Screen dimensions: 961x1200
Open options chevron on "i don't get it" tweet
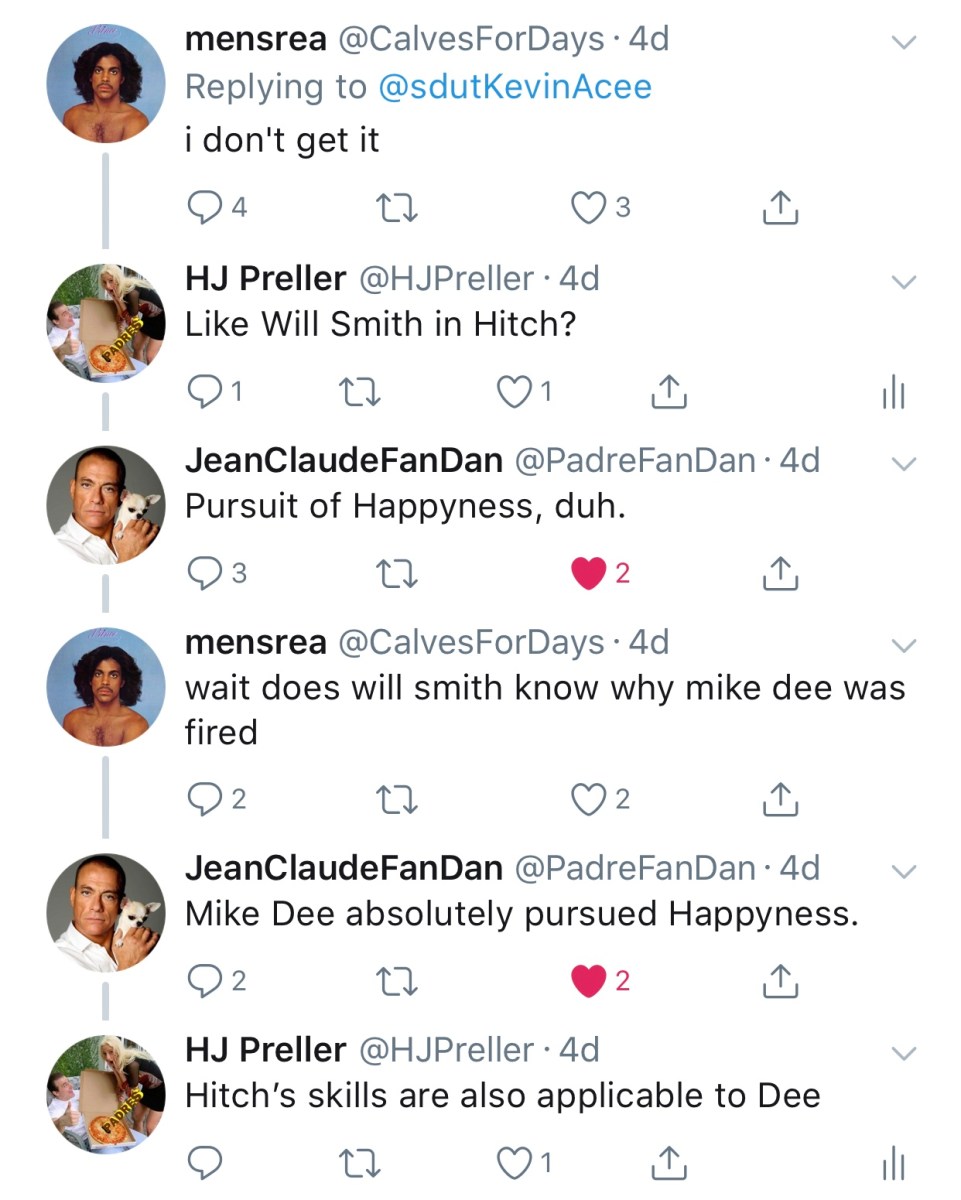tap(903, 42)
